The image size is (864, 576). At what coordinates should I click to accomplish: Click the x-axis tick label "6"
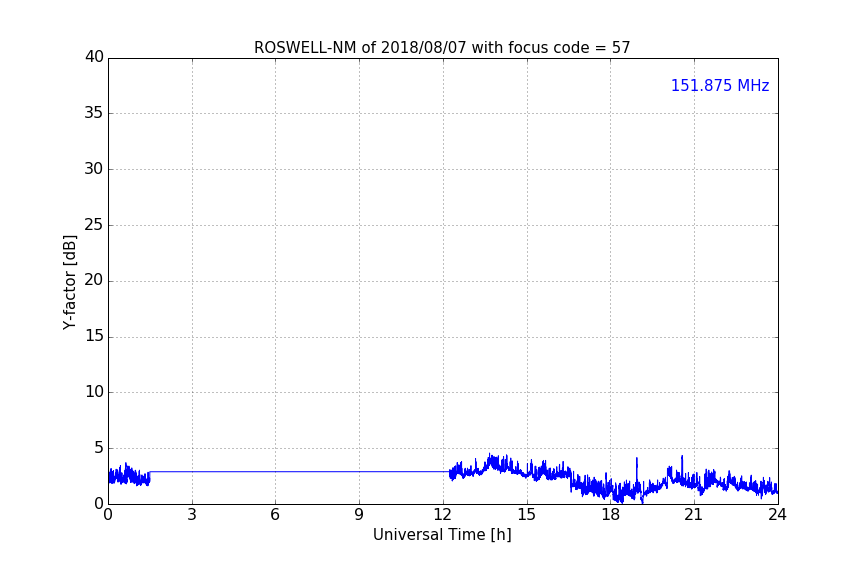point(275,515)
